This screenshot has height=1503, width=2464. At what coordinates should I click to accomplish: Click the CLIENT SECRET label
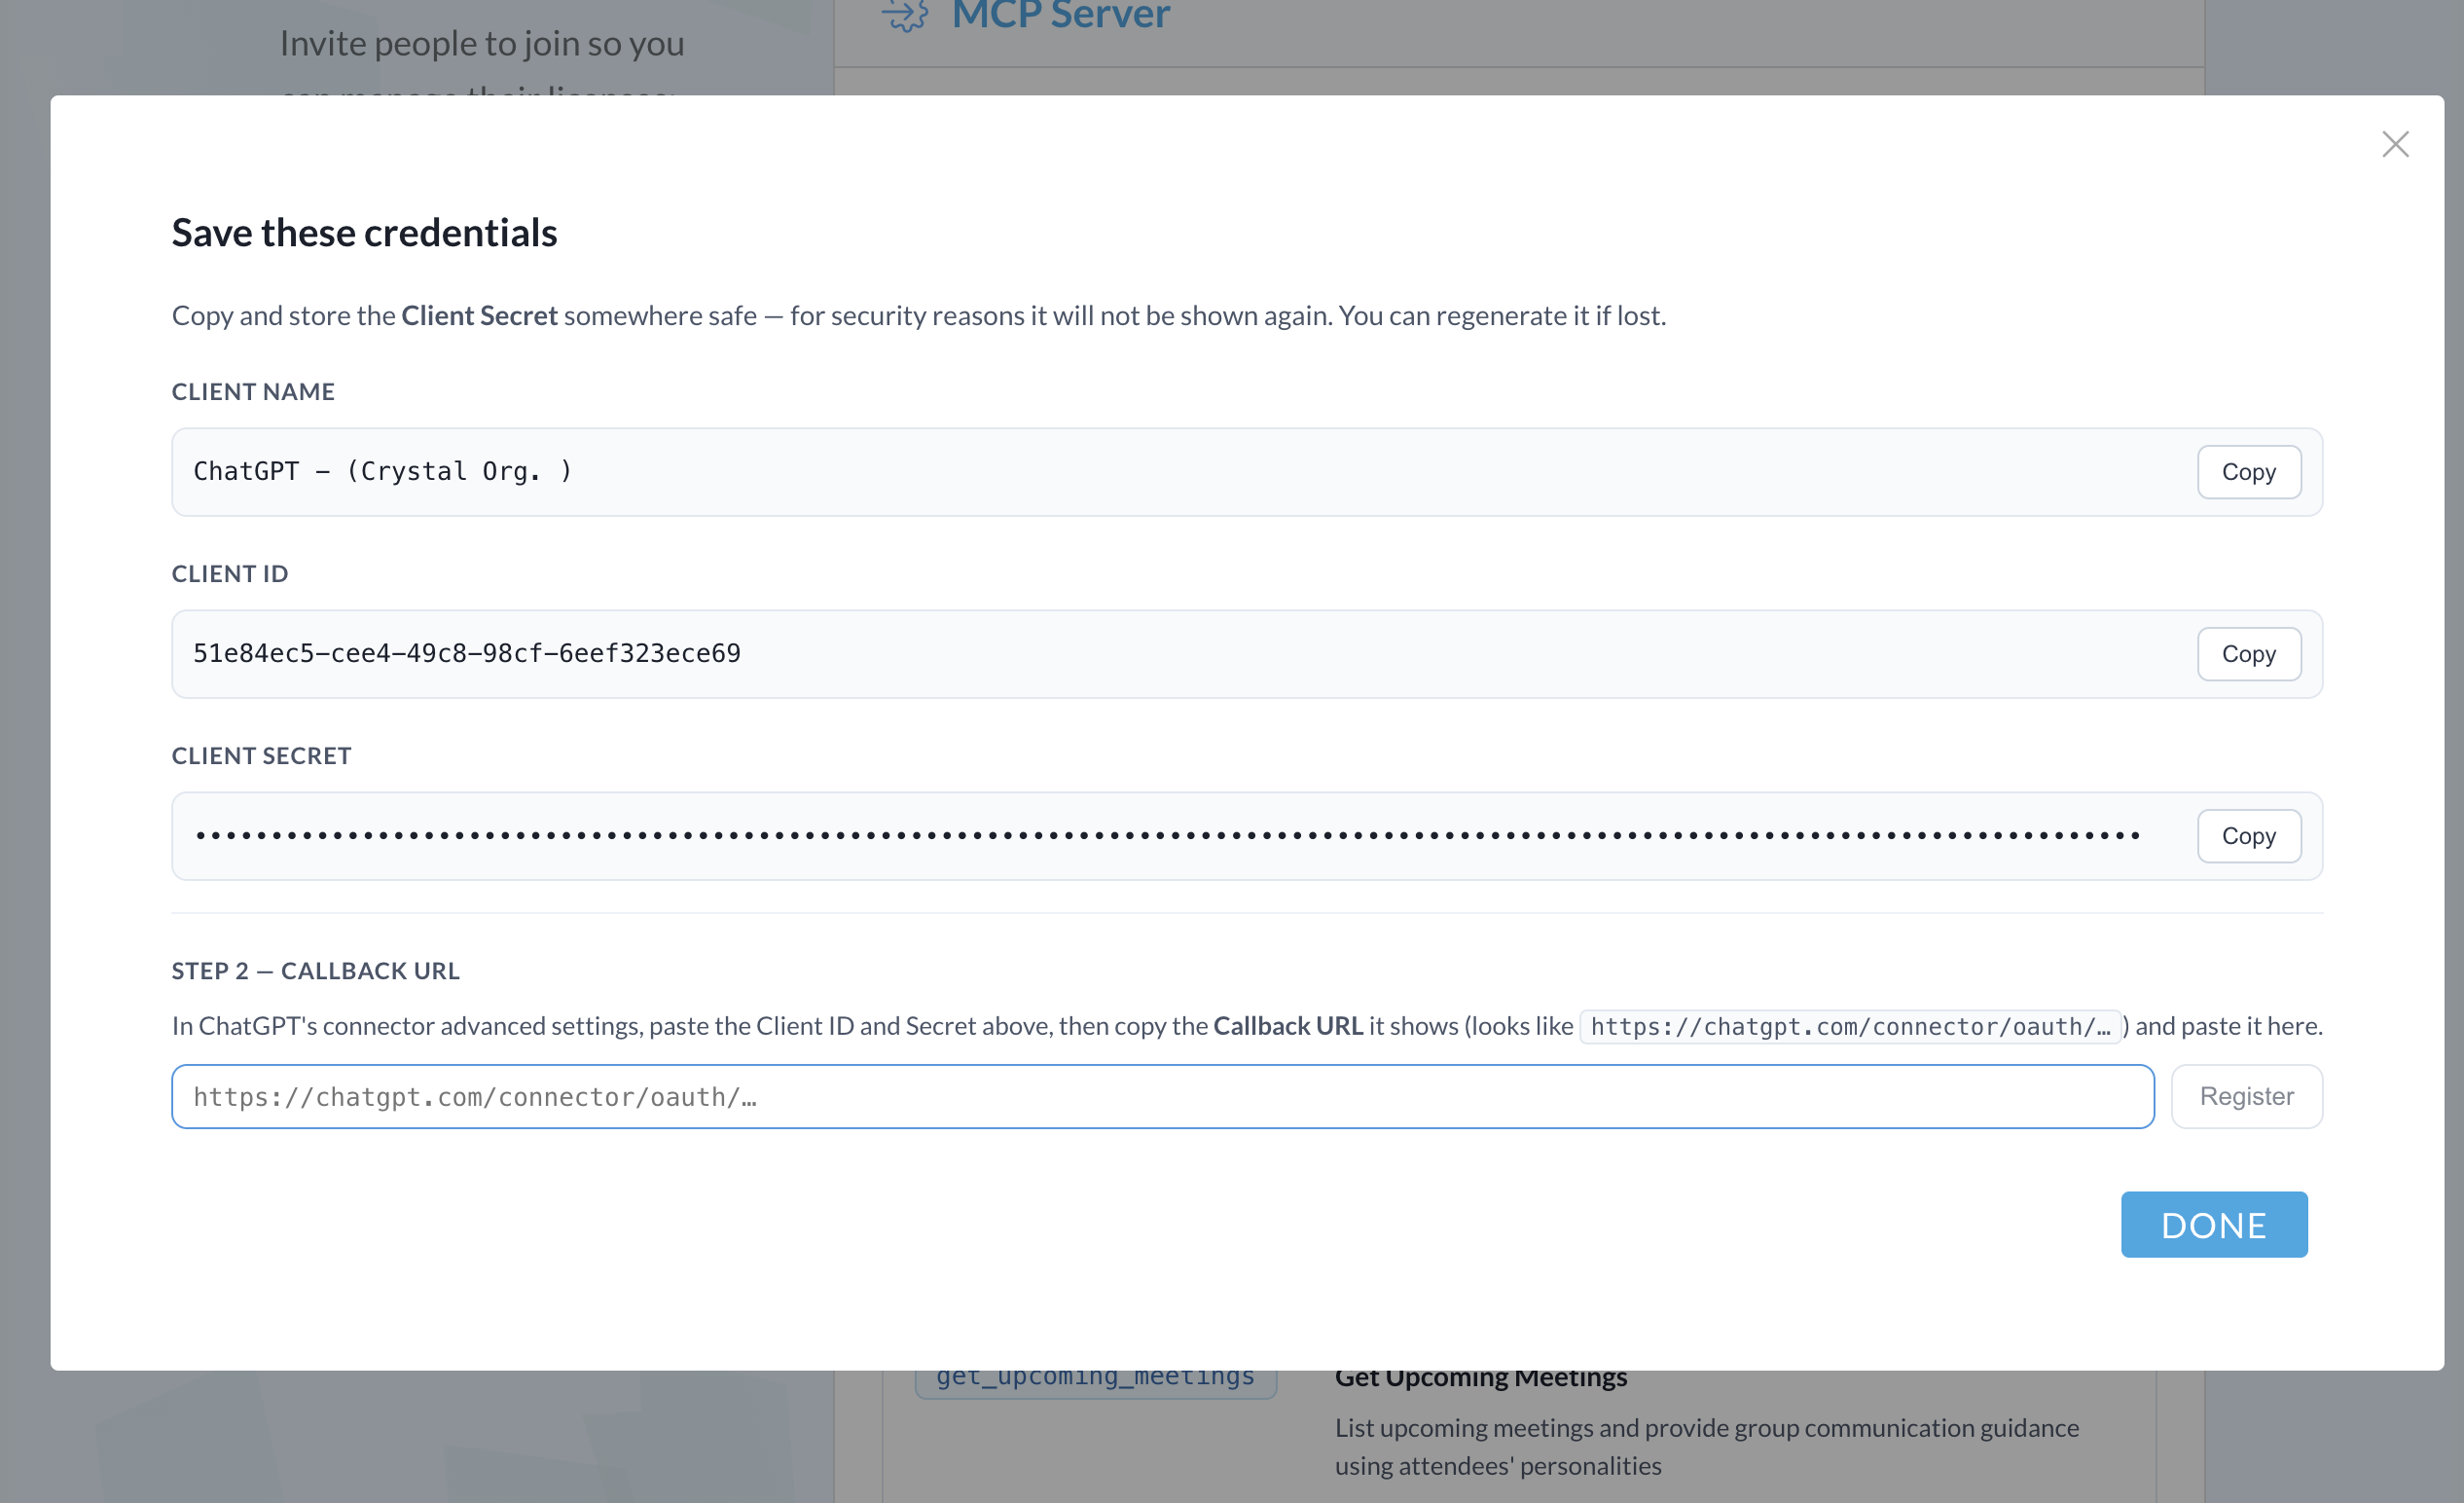click(x=261, y=755)
